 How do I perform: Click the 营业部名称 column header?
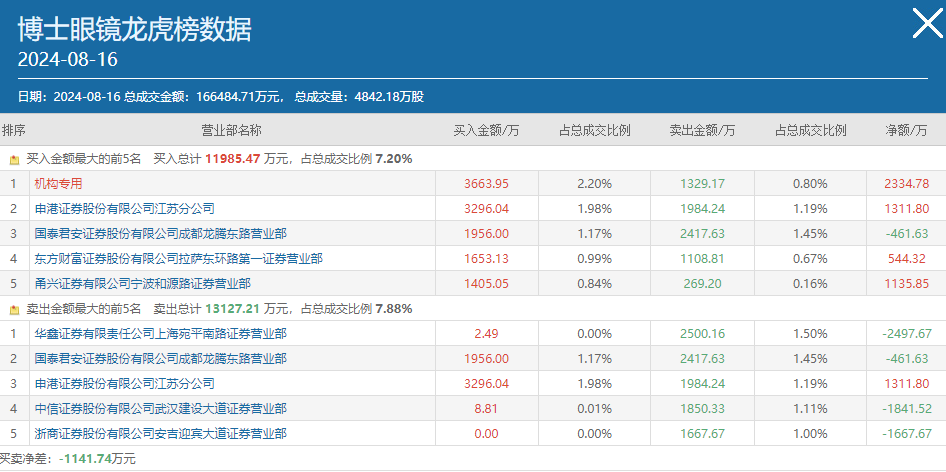point(231,130)
